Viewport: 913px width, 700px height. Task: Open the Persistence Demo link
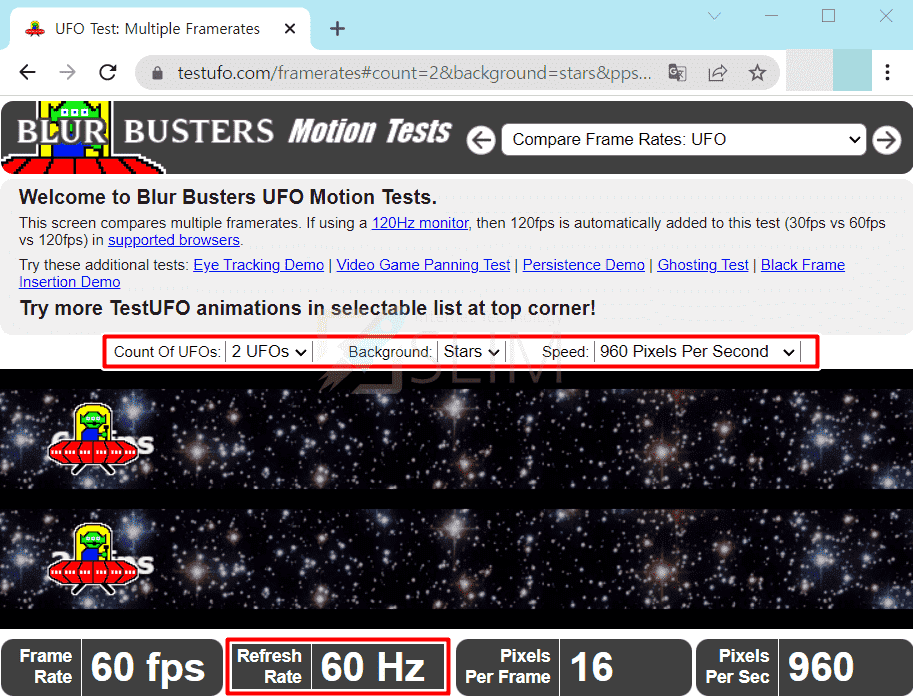tap(583, 265)
